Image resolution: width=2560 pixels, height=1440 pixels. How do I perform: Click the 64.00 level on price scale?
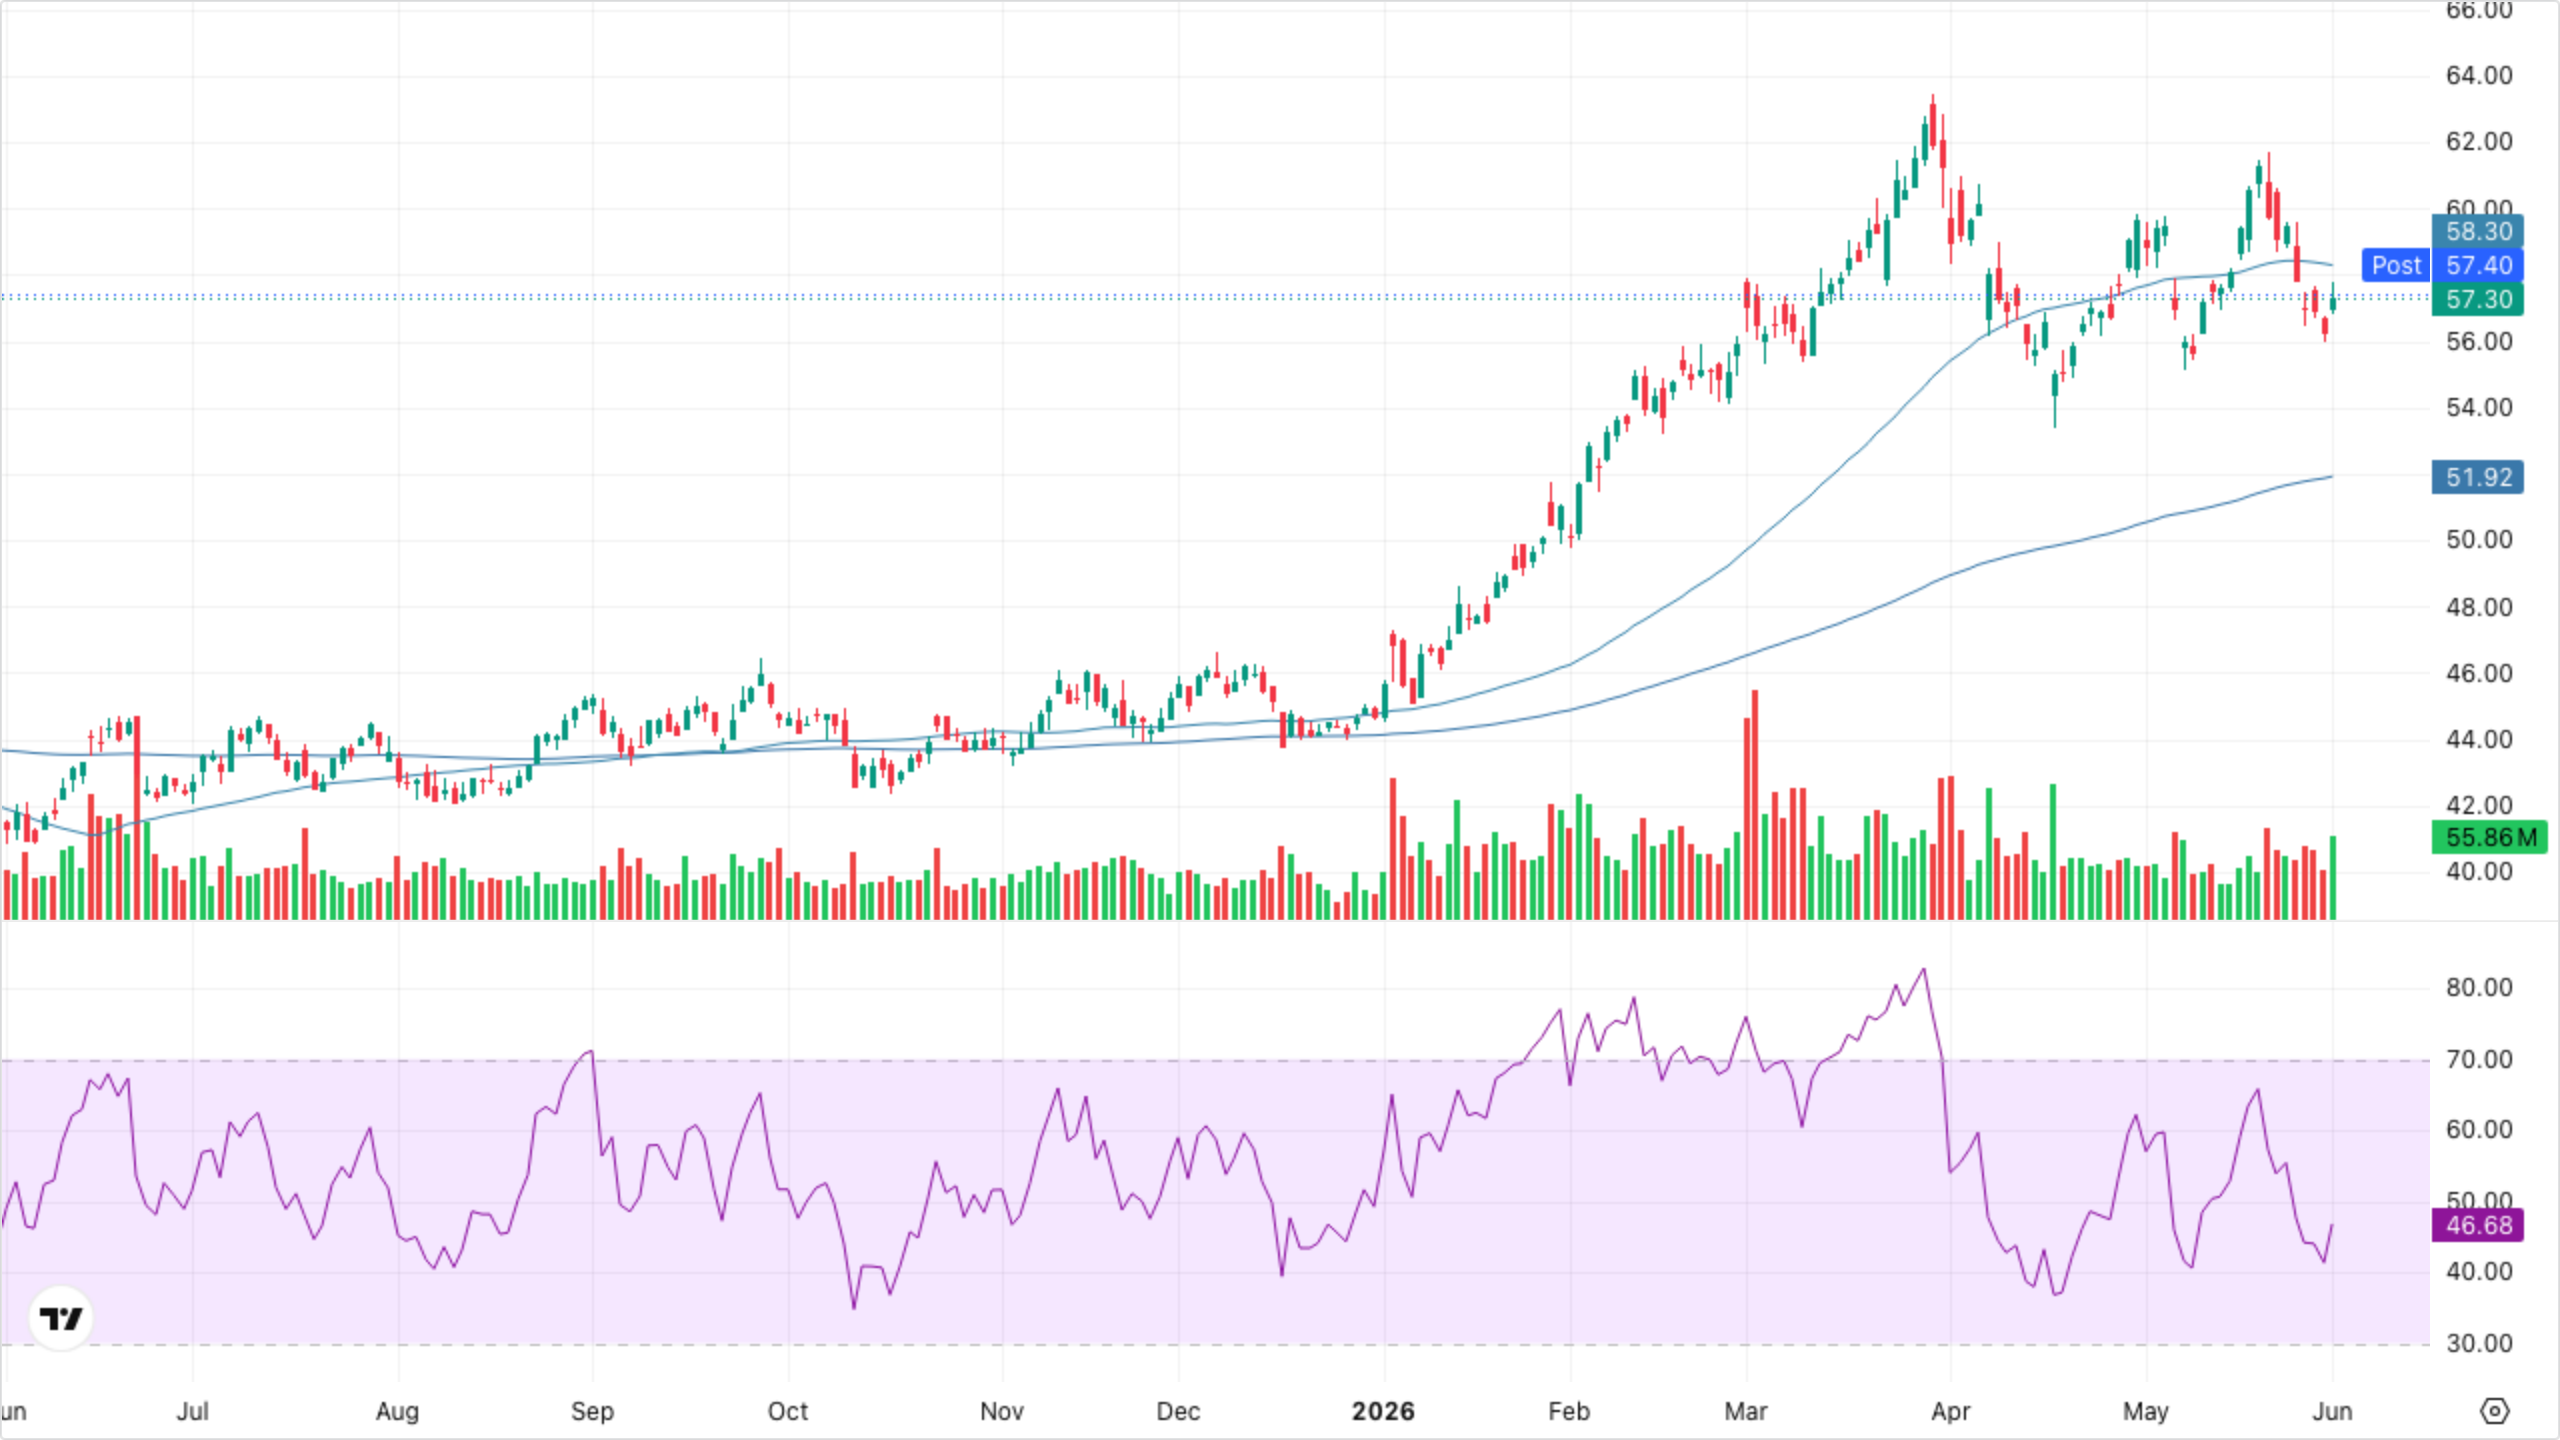pyautogui.click(x=2479, y=76)
